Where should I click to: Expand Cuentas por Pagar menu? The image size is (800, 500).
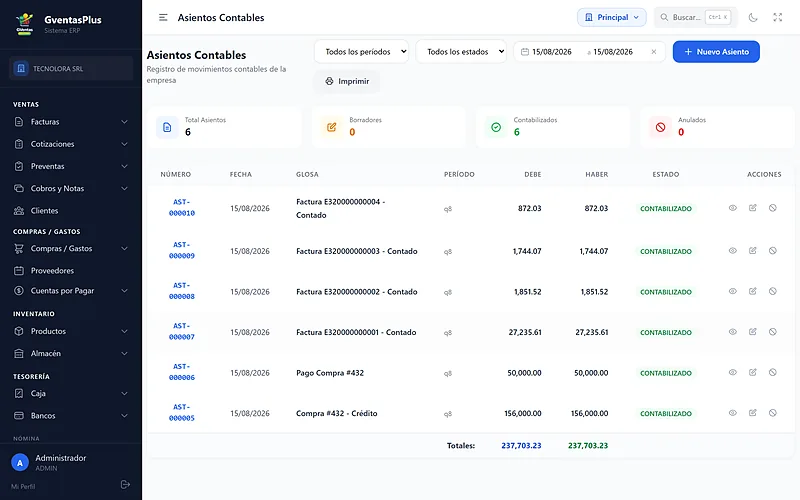(71, 291)
